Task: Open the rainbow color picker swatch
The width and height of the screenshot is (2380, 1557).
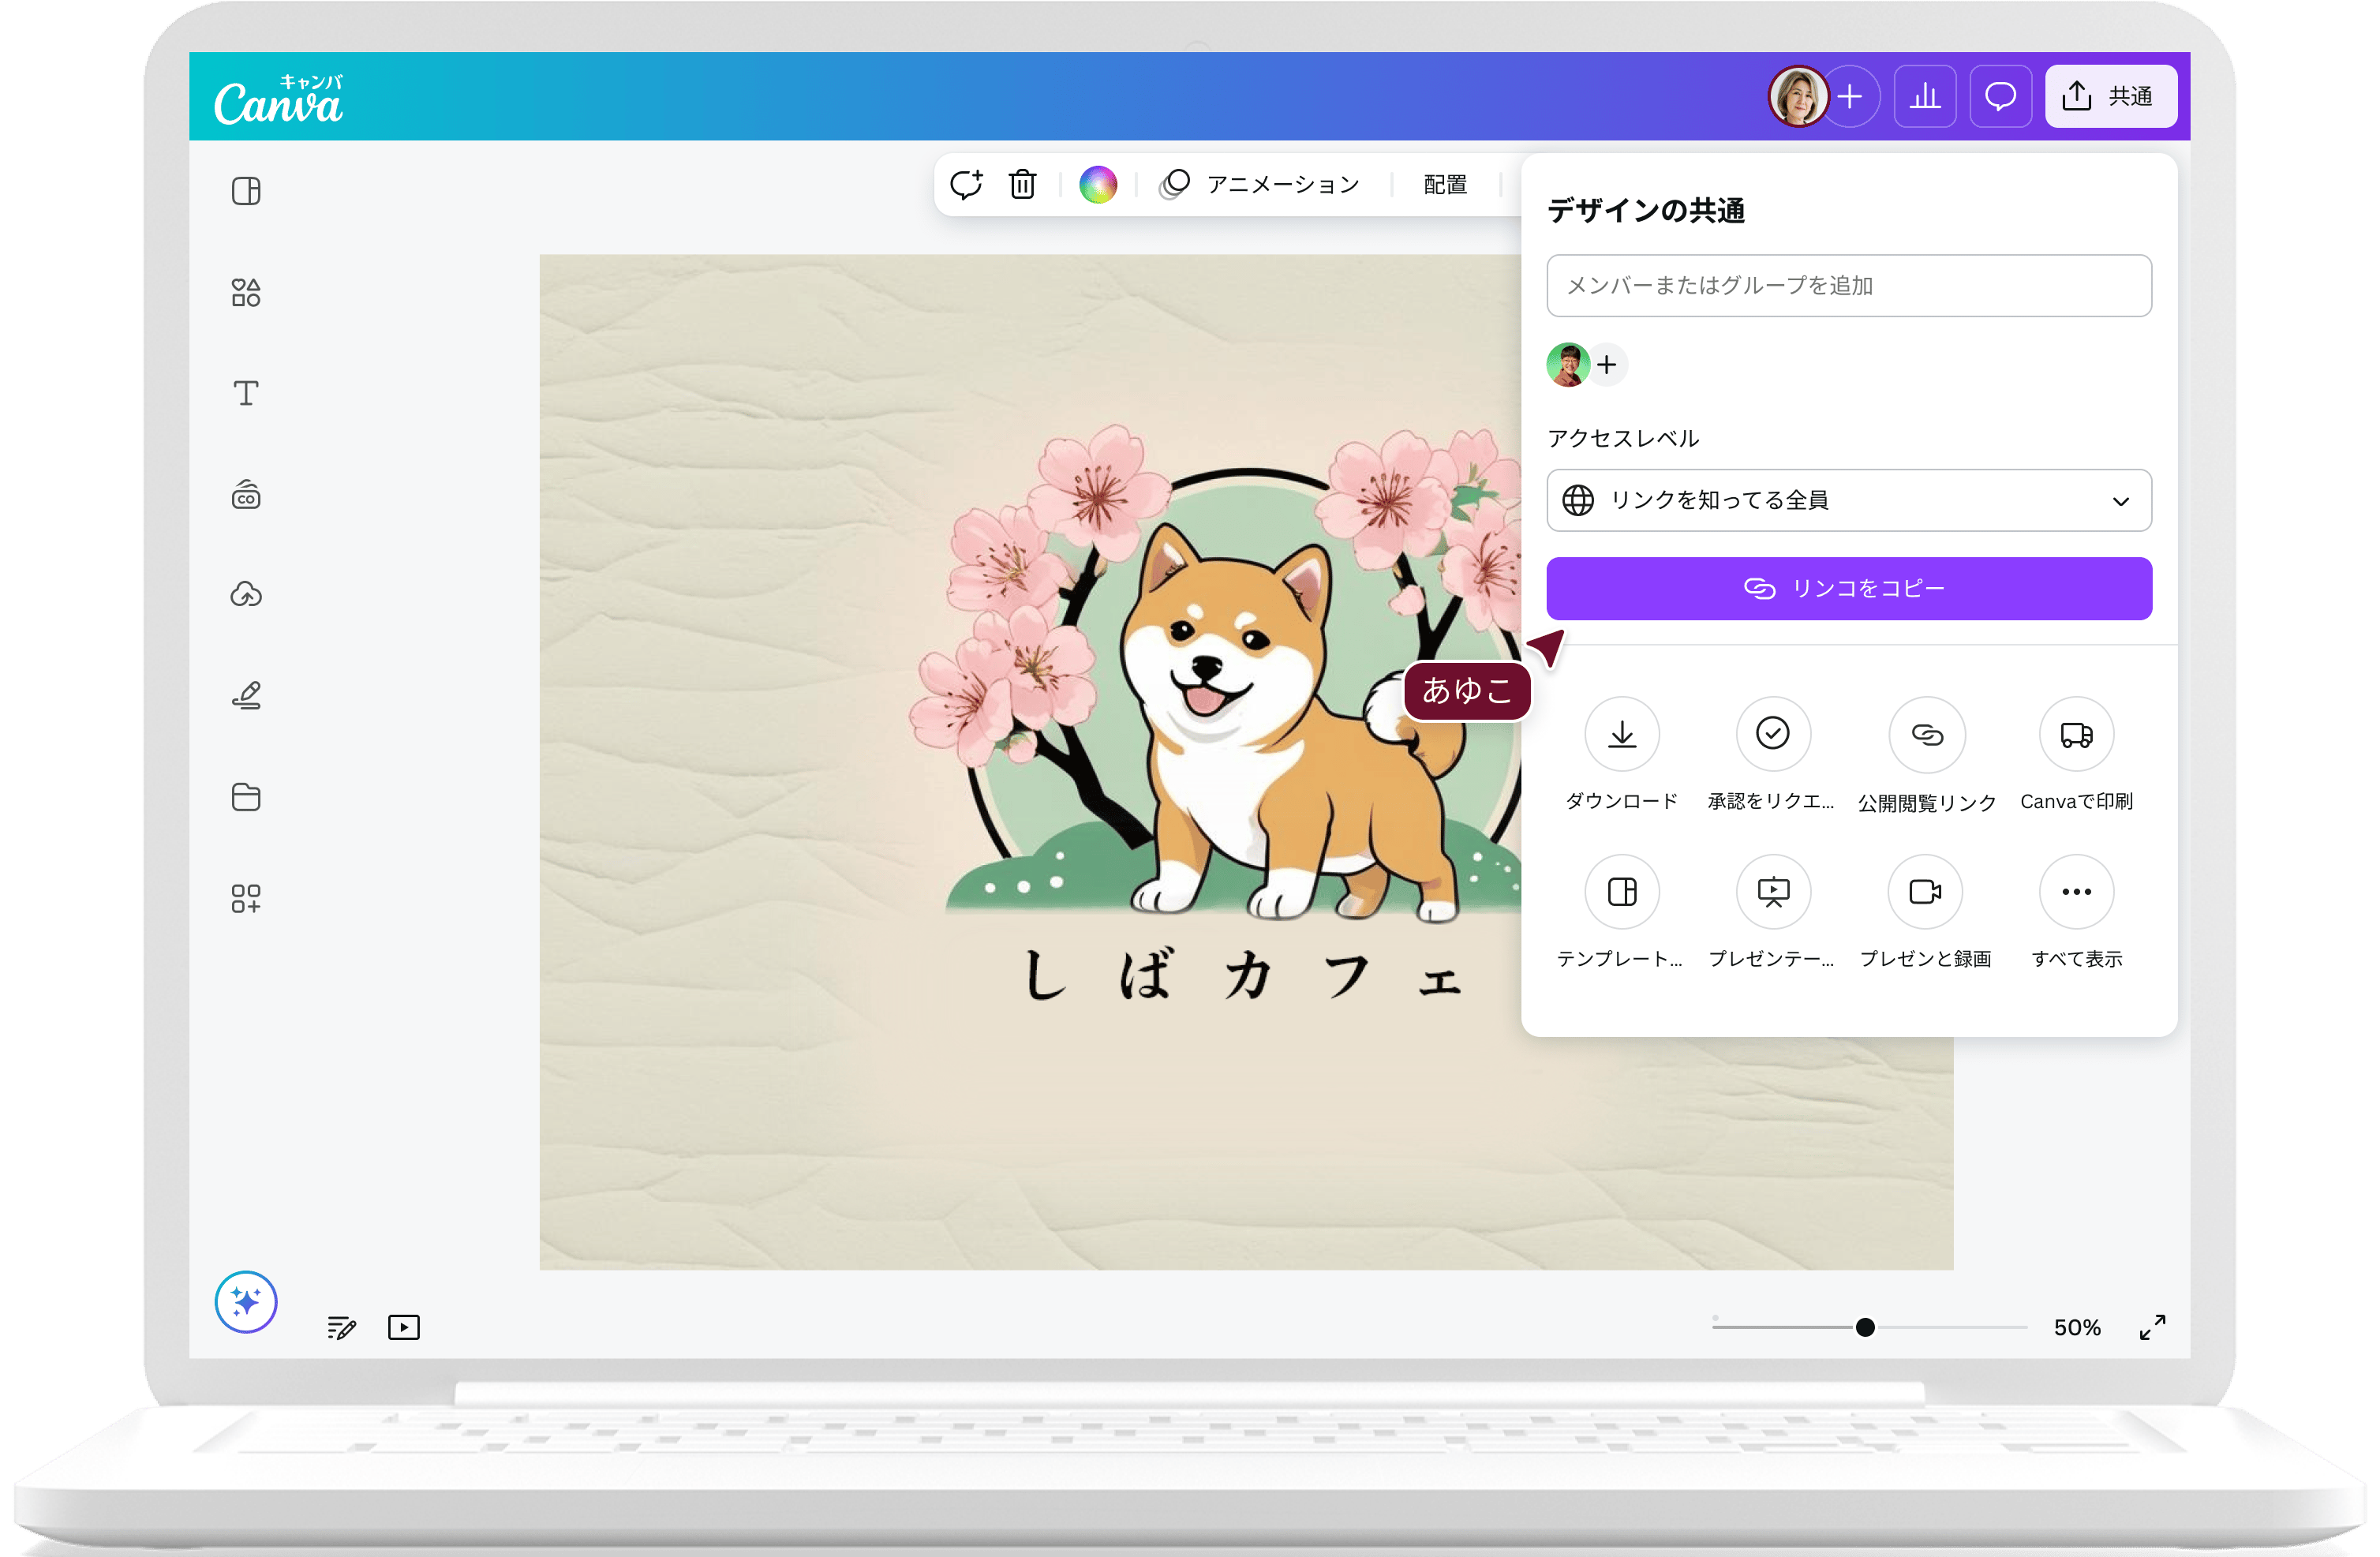Action: point(1098,185)
